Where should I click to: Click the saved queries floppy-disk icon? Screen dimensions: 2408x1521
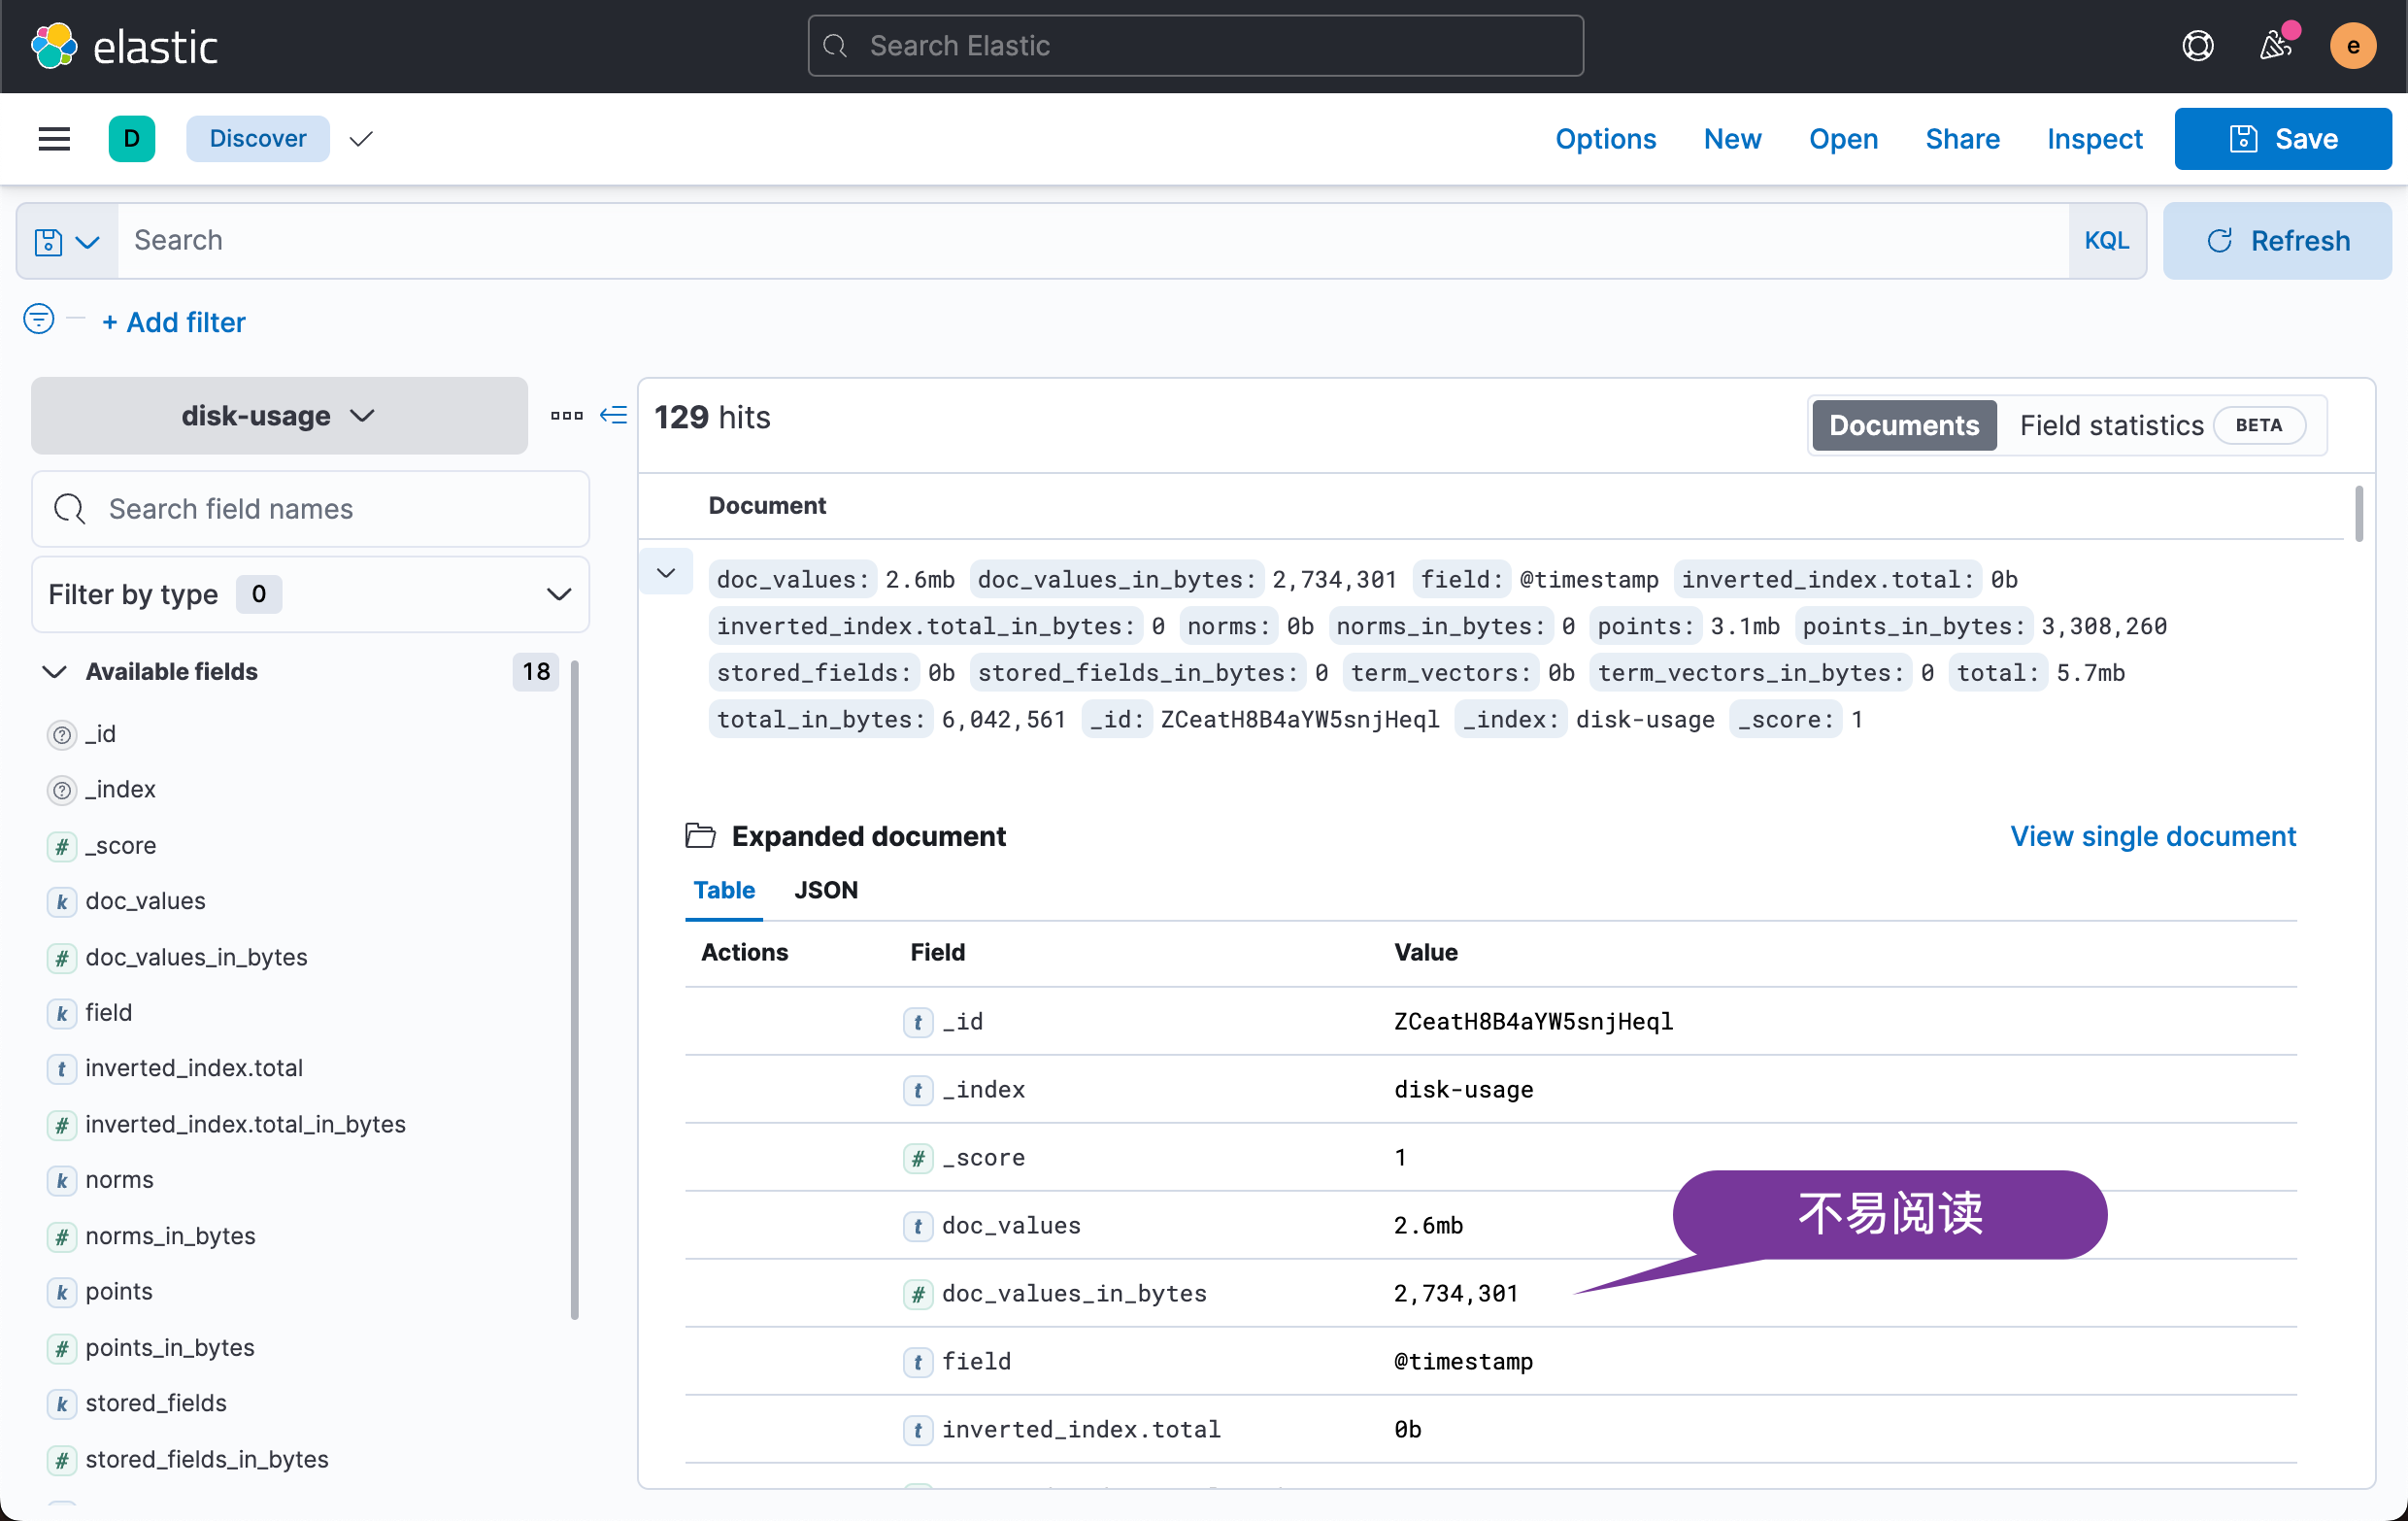48,240
